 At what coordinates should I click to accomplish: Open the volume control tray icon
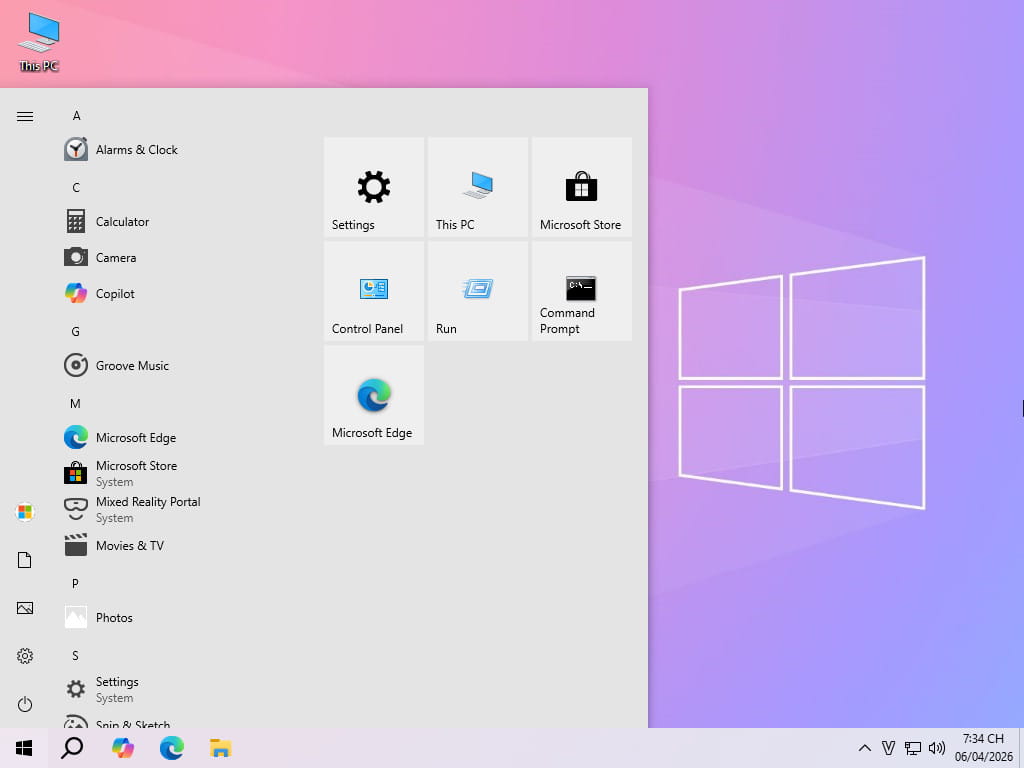(x=936, y=748)
